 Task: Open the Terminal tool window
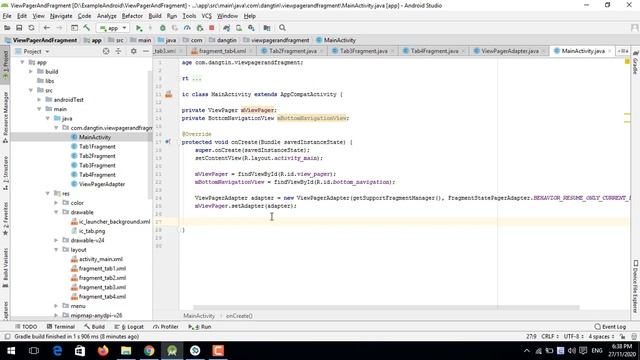[x=61, y=327]
